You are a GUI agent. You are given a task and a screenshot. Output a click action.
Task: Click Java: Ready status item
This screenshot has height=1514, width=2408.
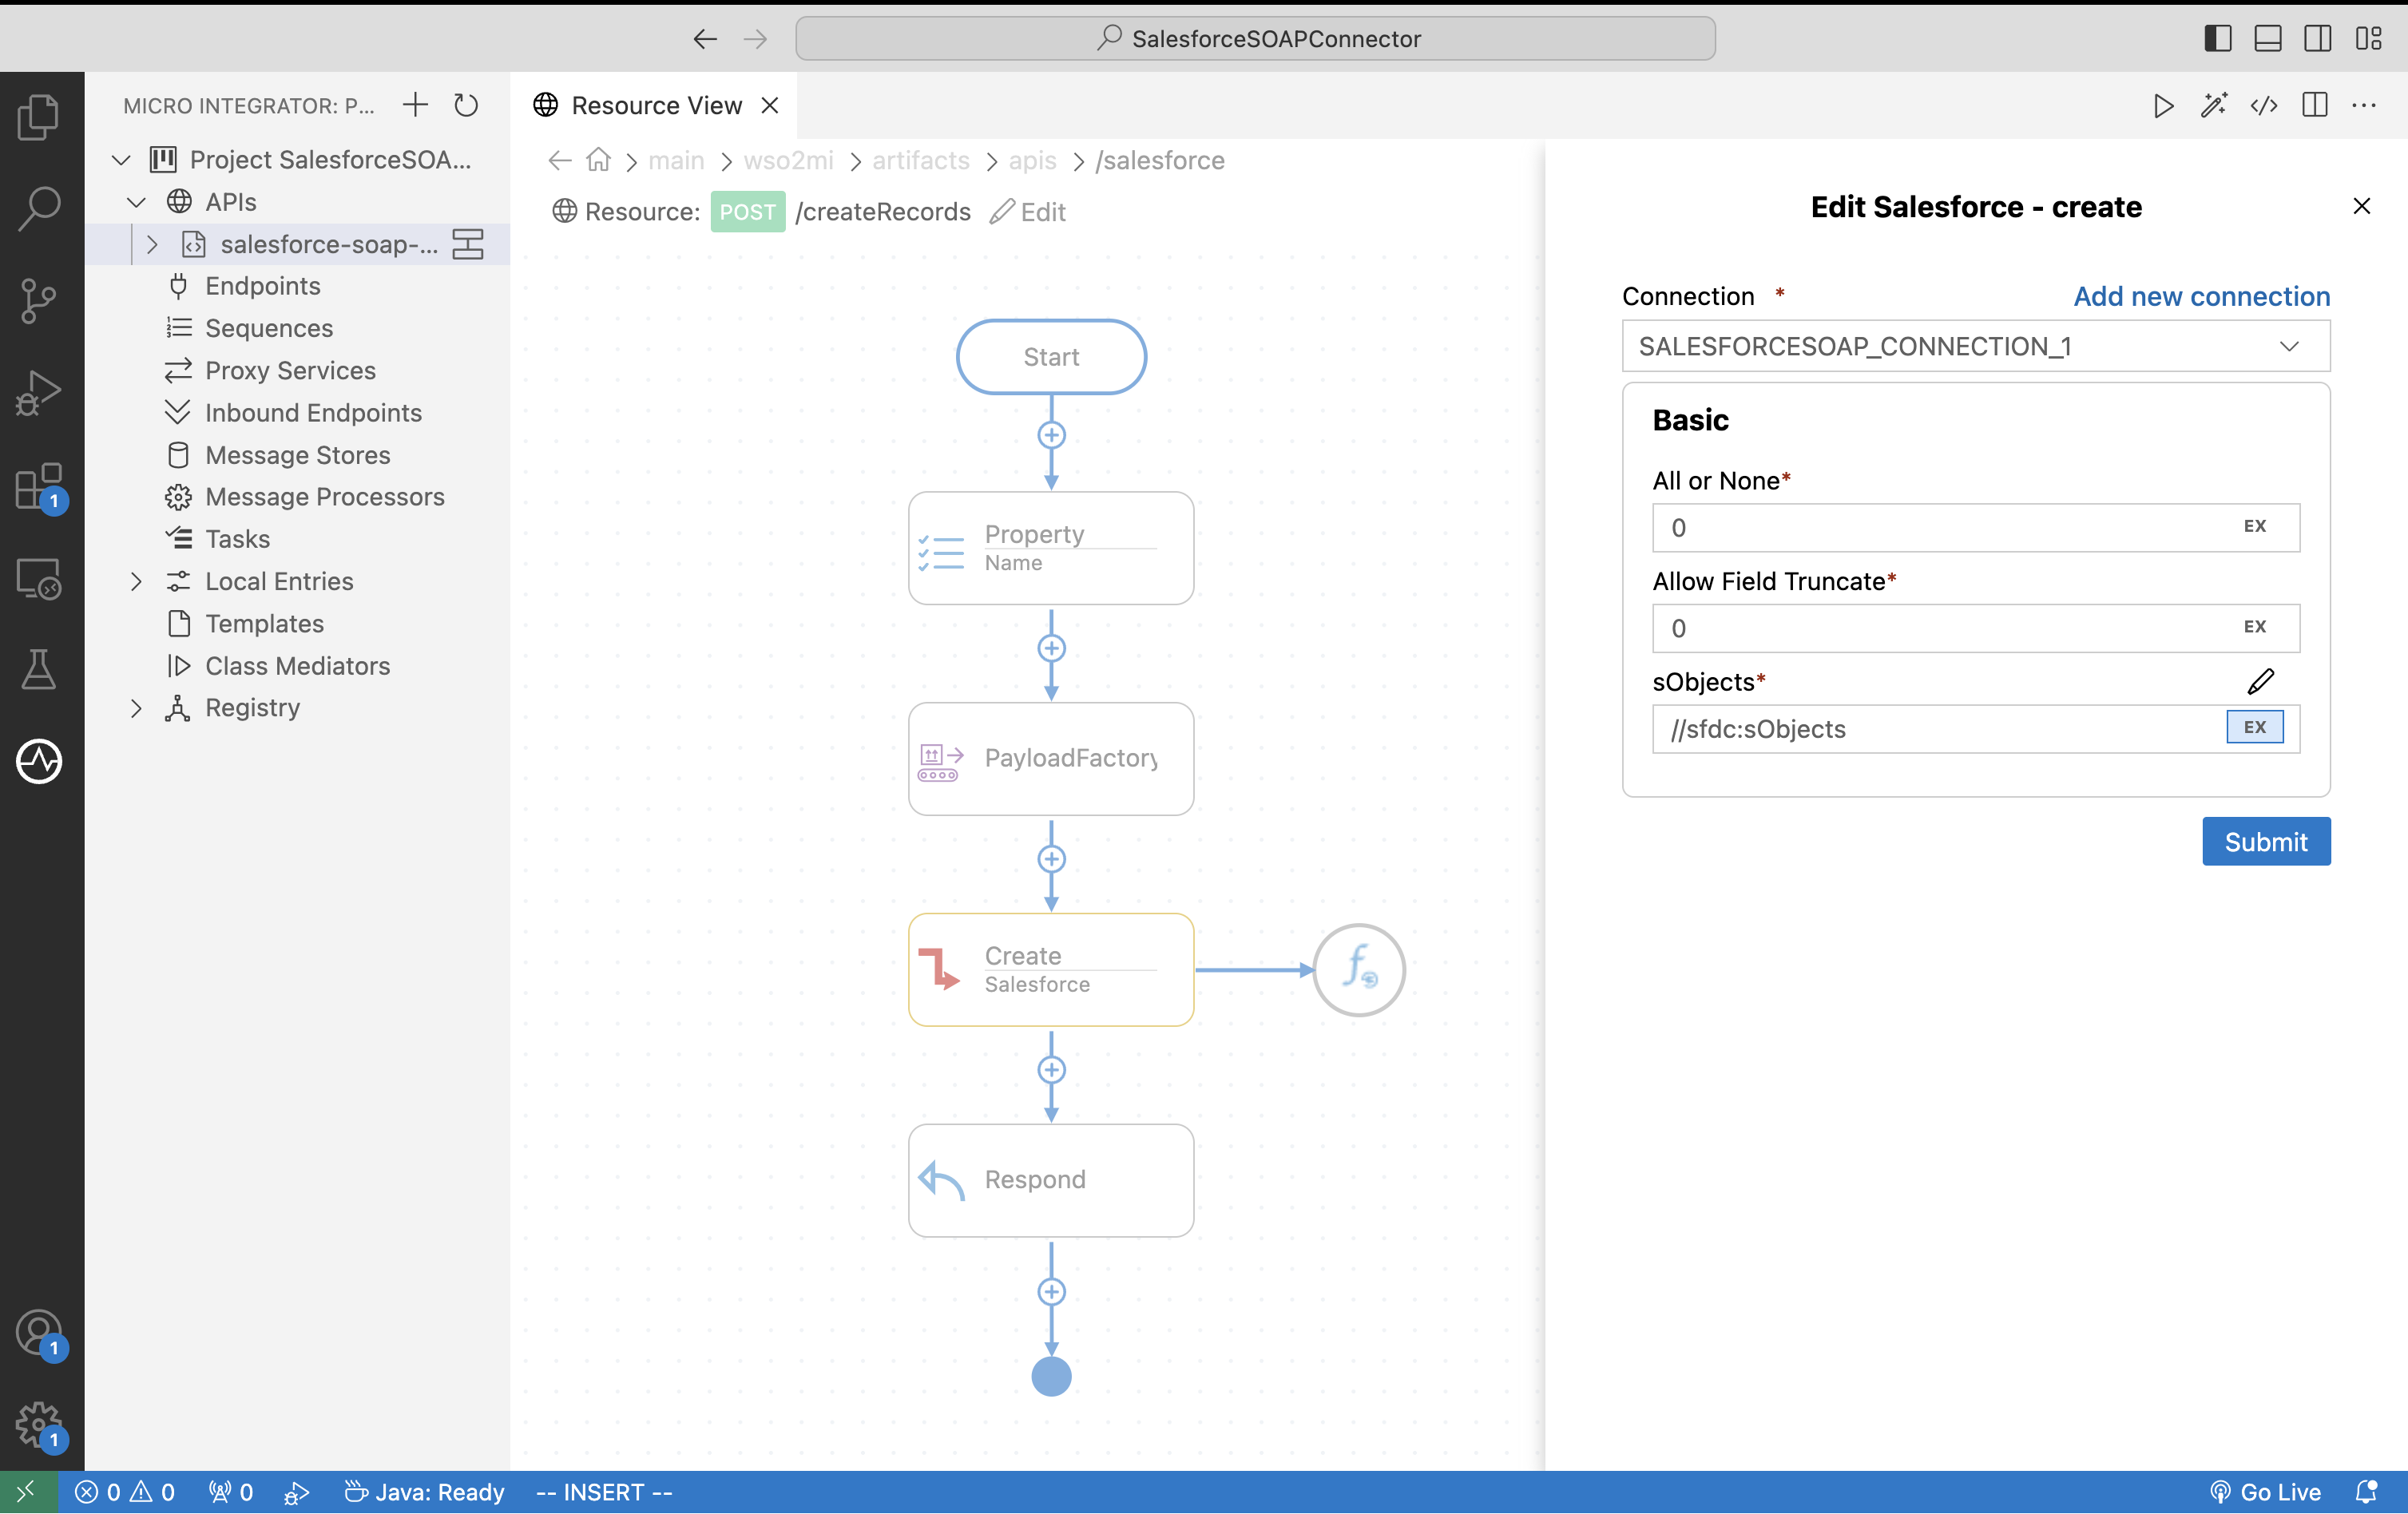click(424, 1492)
